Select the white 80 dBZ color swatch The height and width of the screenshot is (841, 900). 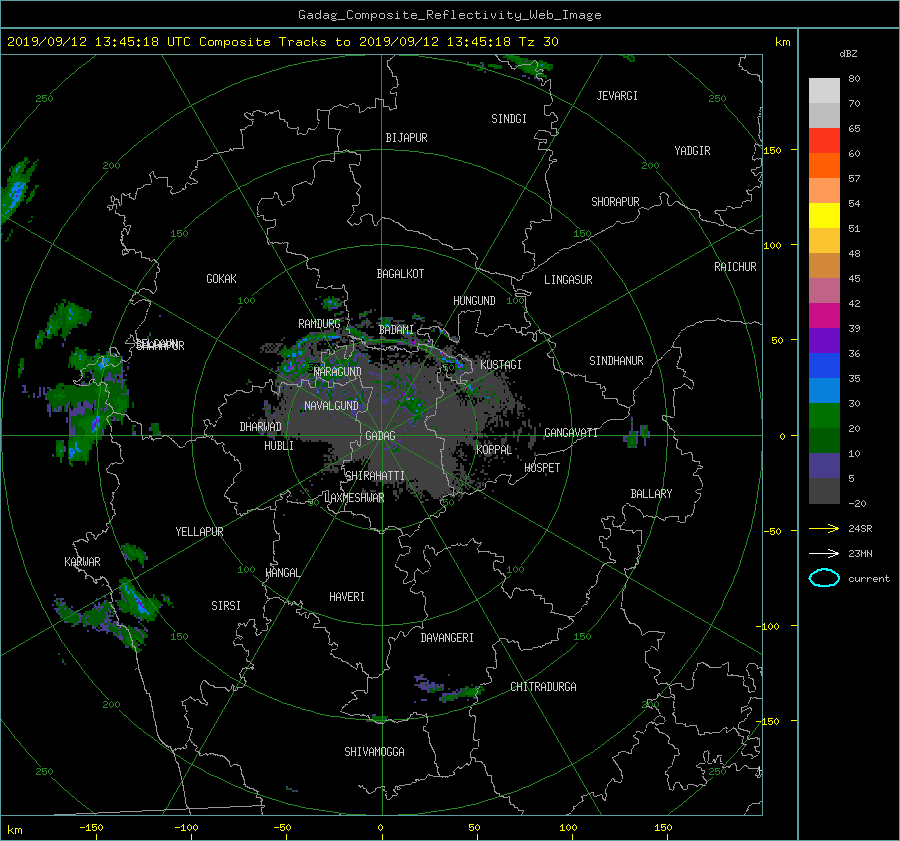[x=824, y=90]
